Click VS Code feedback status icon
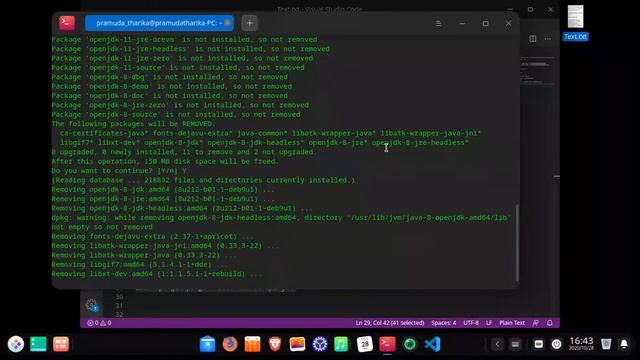The height and width of the screenshot is (360, 640). (x=536, y=323)
